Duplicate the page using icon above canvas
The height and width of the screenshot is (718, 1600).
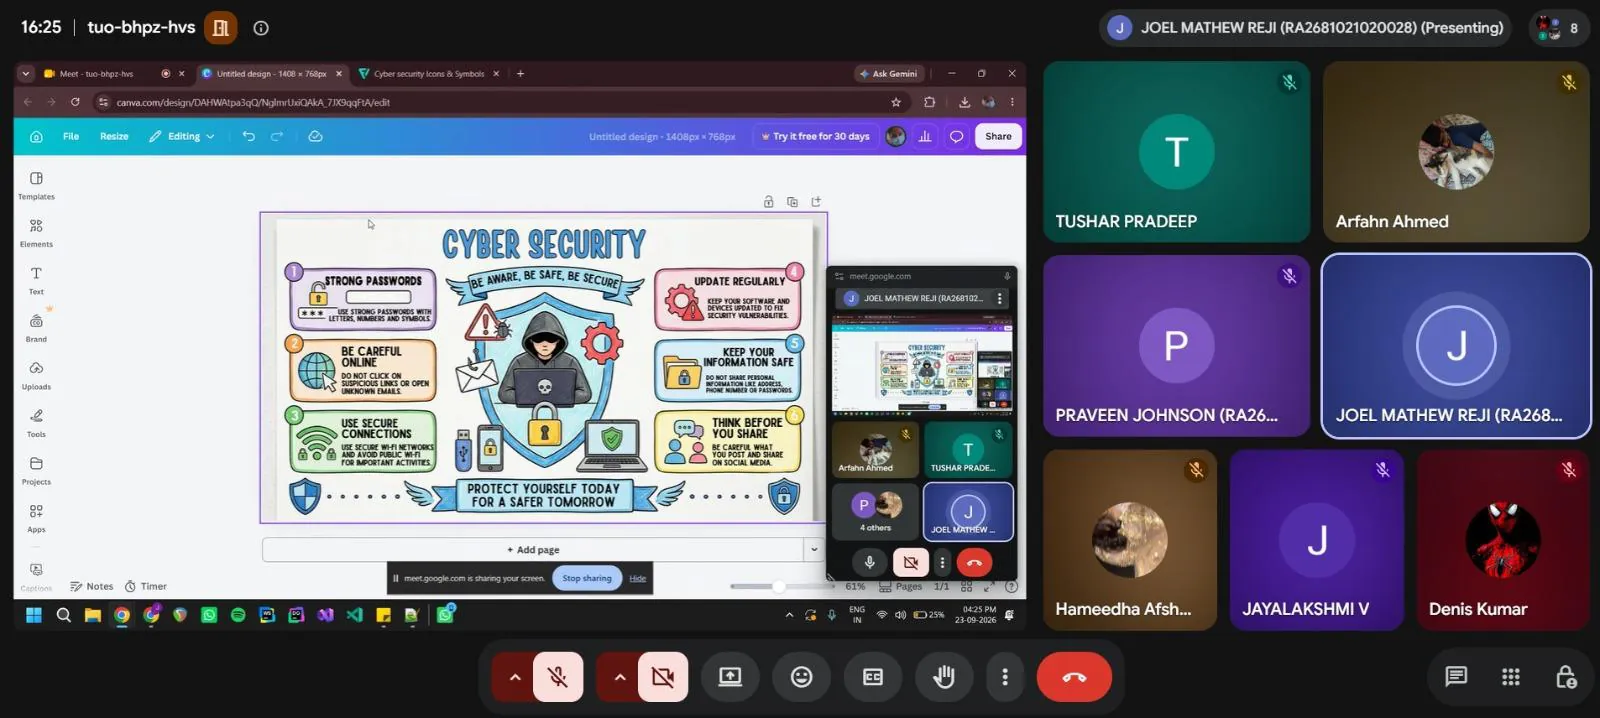click(x=792, y=202)
